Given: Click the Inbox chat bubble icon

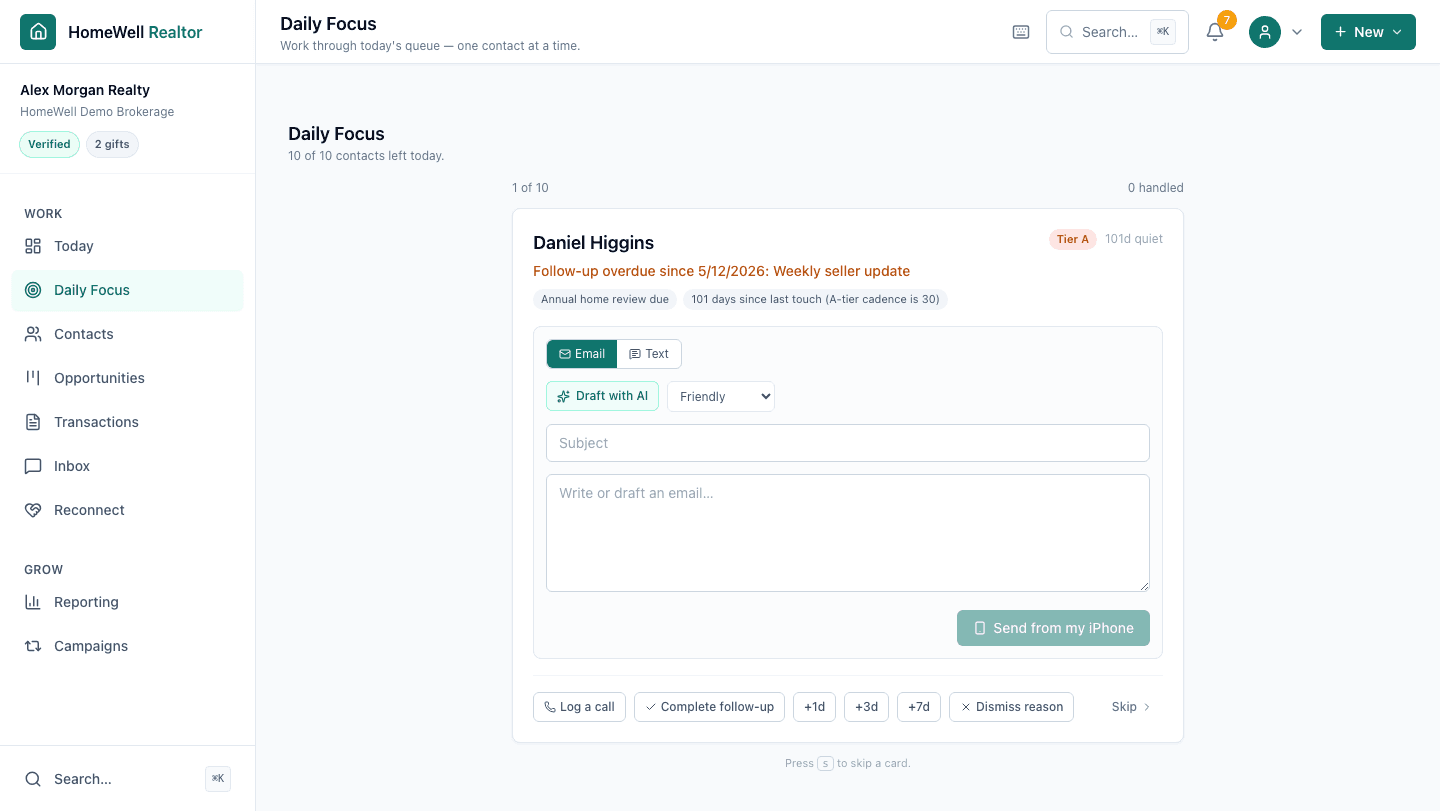Looking at the screenshot, I should click(x=33, y=466).
